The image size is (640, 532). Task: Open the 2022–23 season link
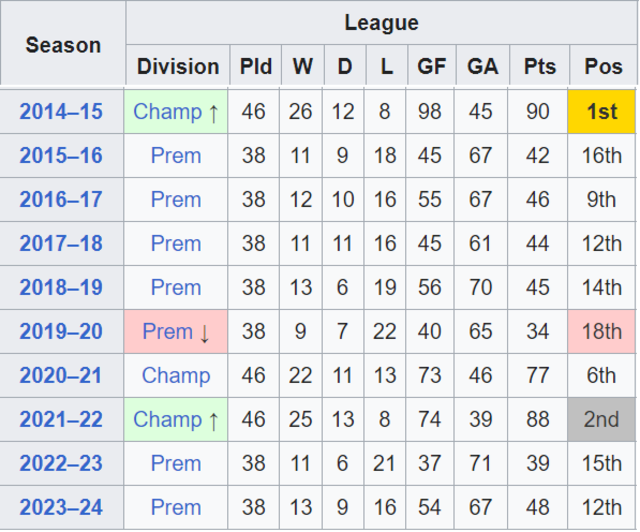pos(61,463)
